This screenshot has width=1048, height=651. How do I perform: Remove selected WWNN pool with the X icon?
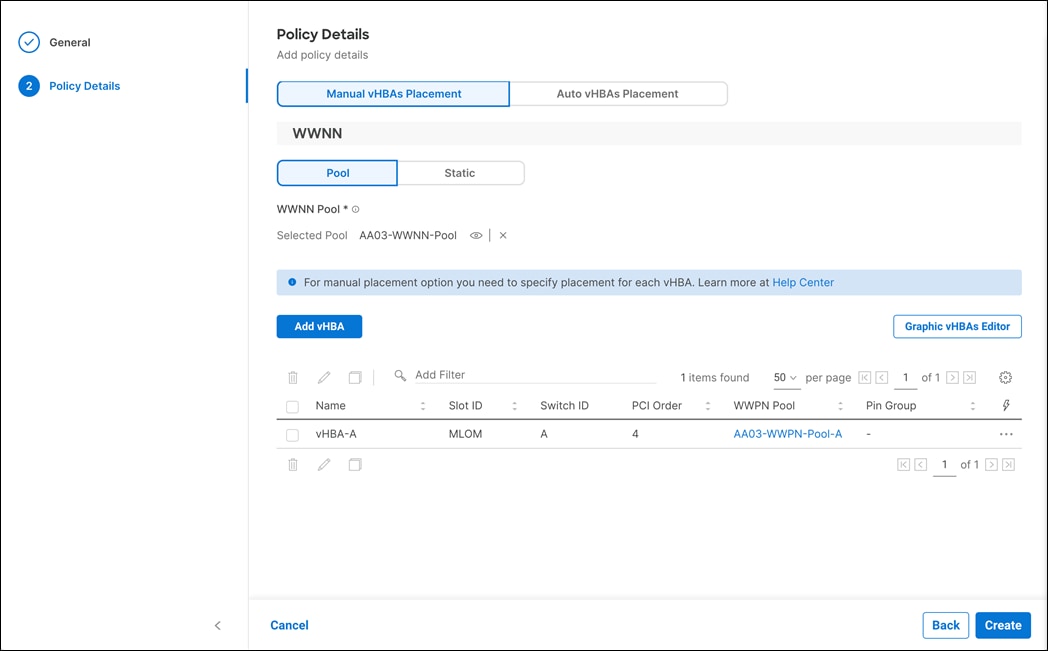pos(502,235)
